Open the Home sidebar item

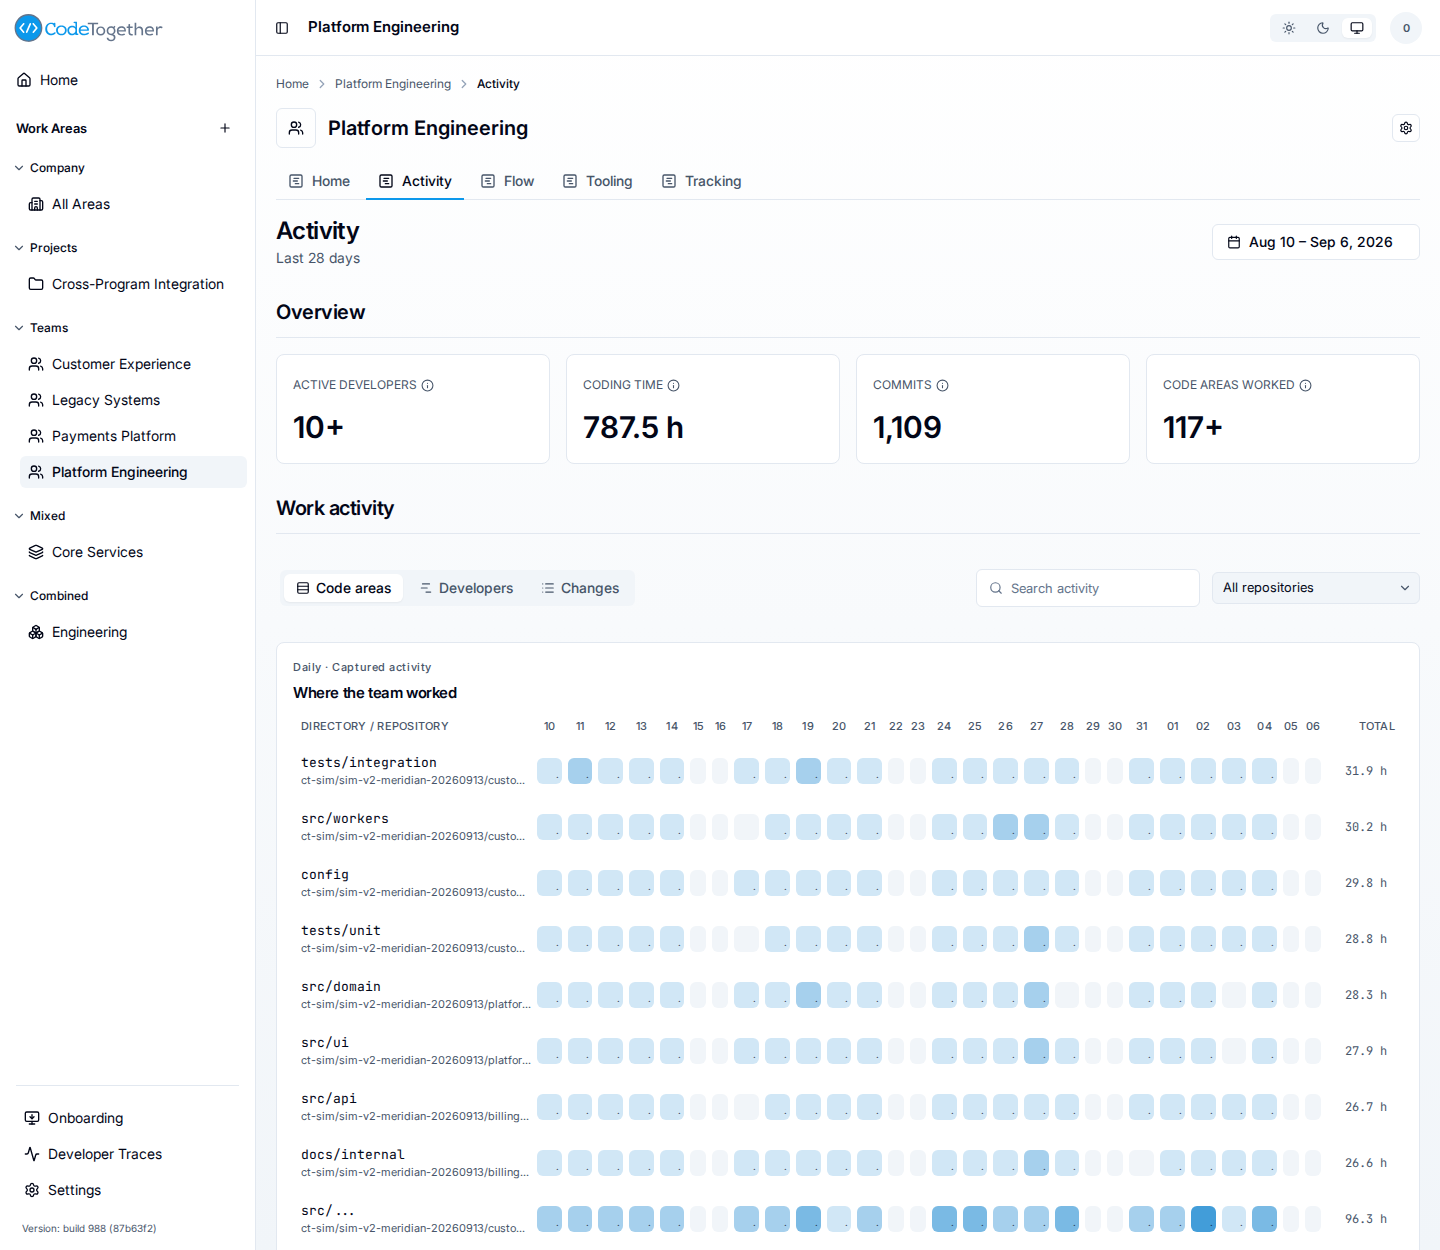pyautogui.click(x=127, y=80)
